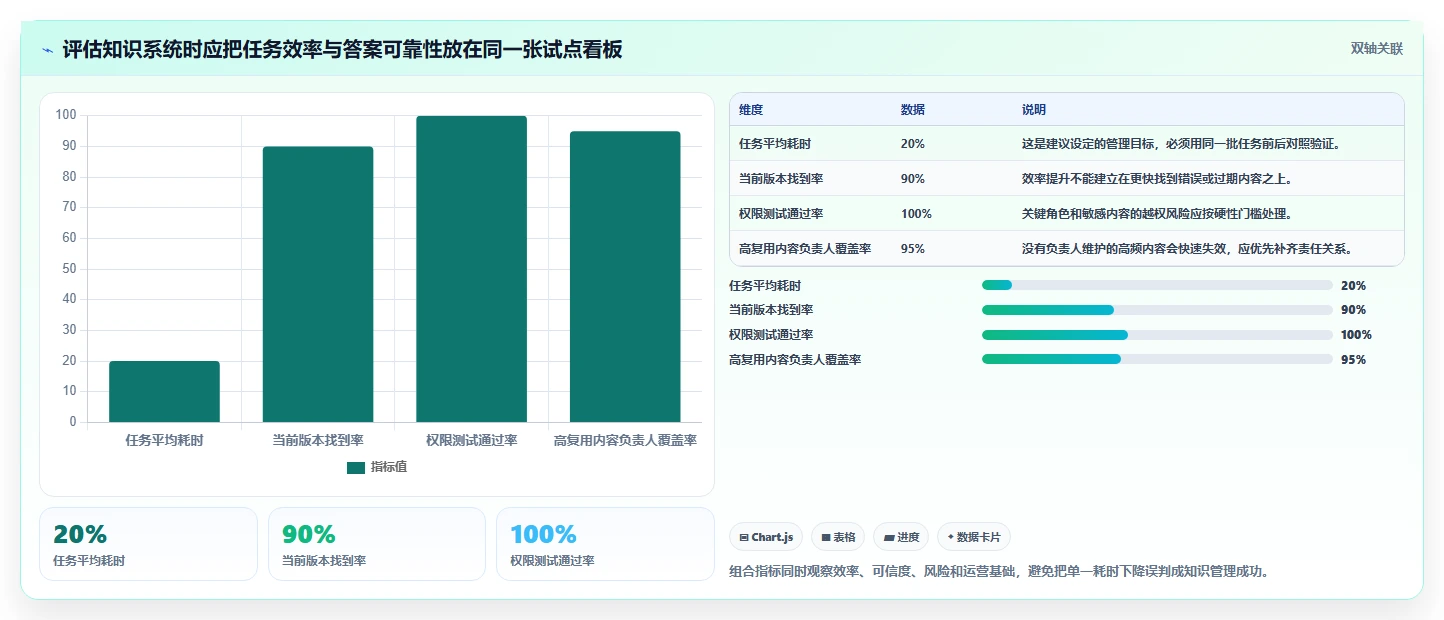Viewport: 1444px width, 620px height.
Task: Click the 50 y-axis tick label
Action: (70, 269)
